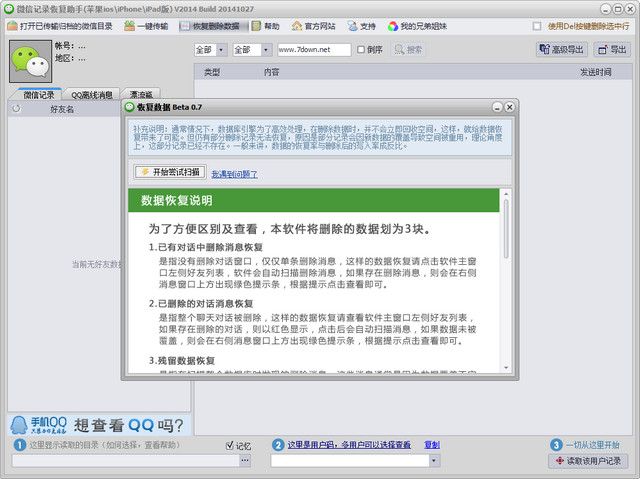The height and width of the screenshot is (479, 640).
Task: Click the dialog vertical scrollbar thumb
Action: click(x=506, y=228)
